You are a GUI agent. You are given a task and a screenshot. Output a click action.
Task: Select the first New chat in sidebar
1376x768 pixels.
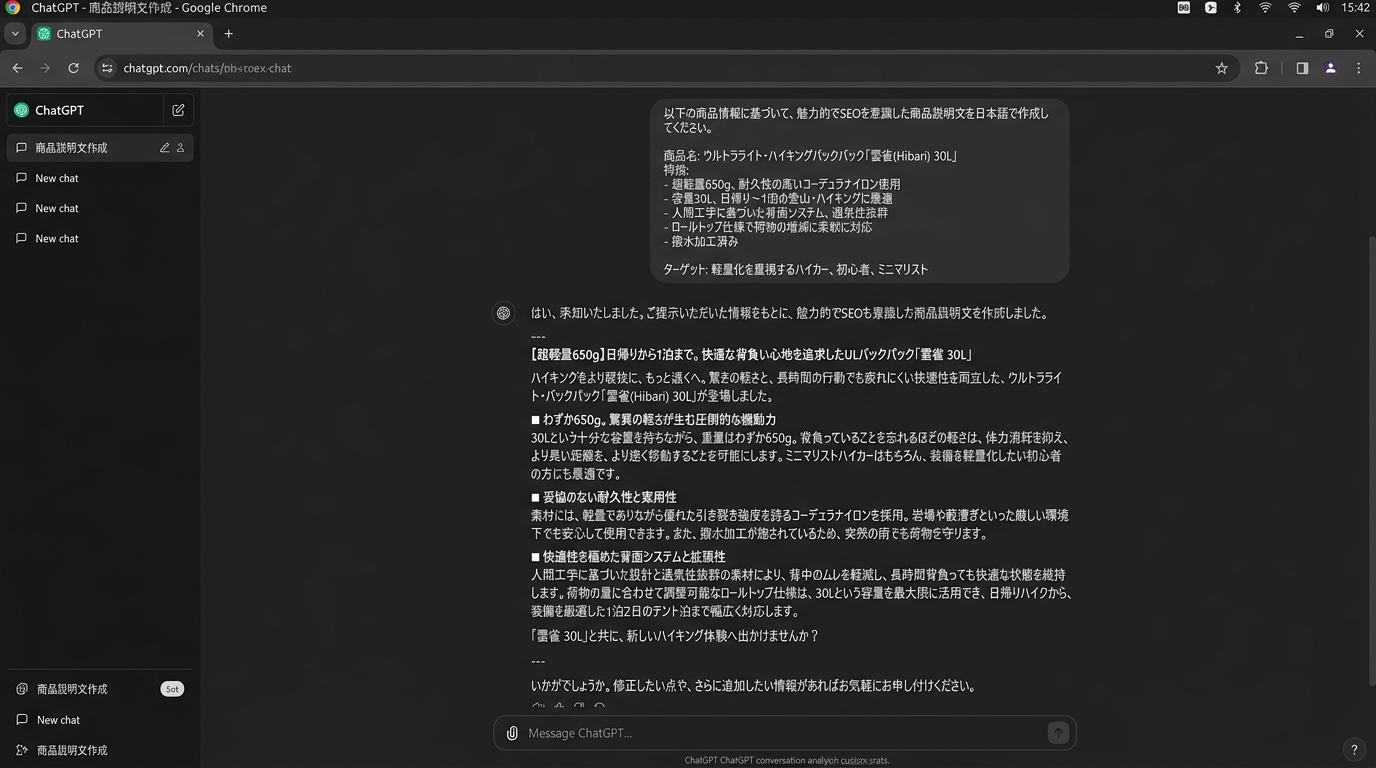(x=57, y=178)
